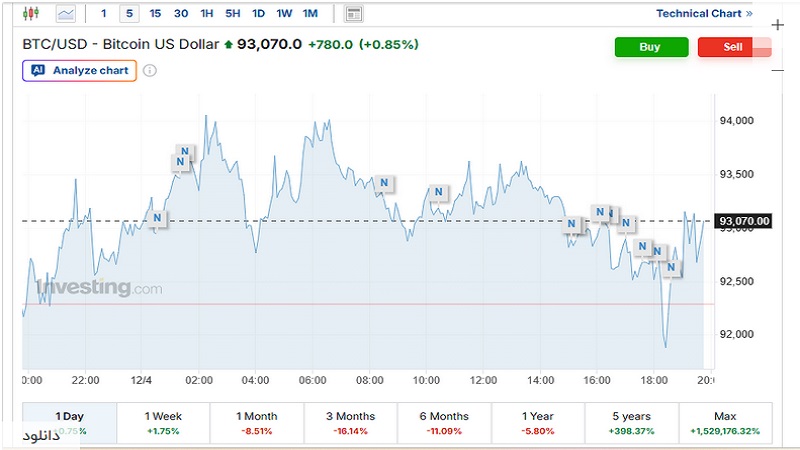Click the 93,070.00 current price label
The height and width of the screenshot is (450, 800).
tap(744, 221)
